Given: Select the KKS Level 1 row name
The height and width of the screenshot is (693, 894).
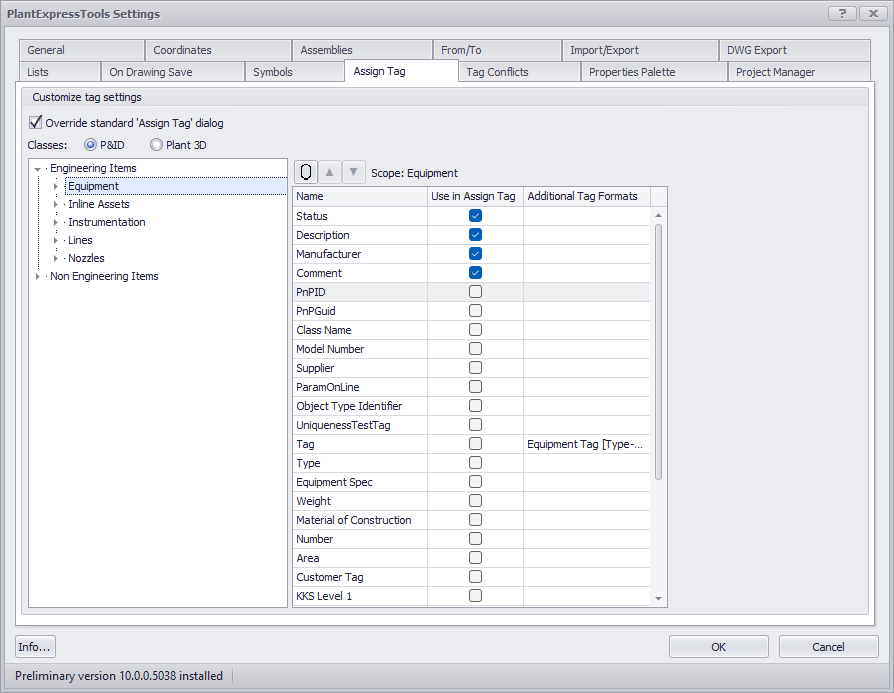Looking at the screenshot, I should 324,596.
